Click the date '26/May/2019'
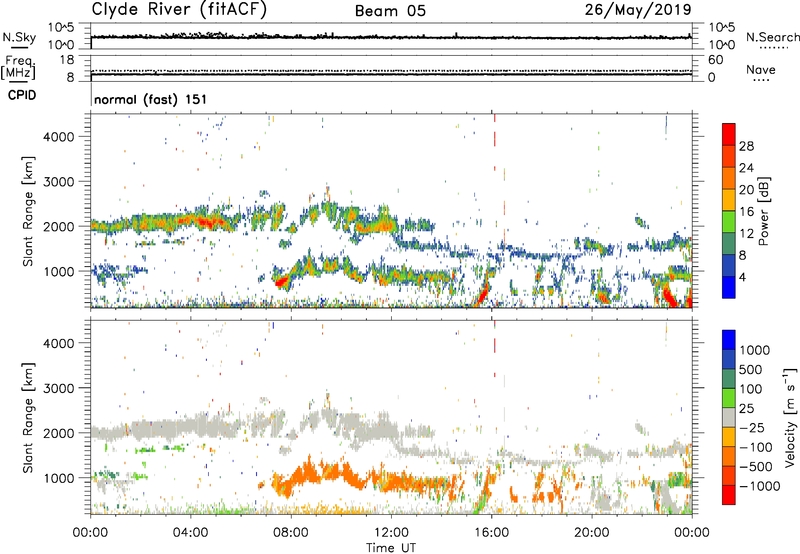 point(638,10)
